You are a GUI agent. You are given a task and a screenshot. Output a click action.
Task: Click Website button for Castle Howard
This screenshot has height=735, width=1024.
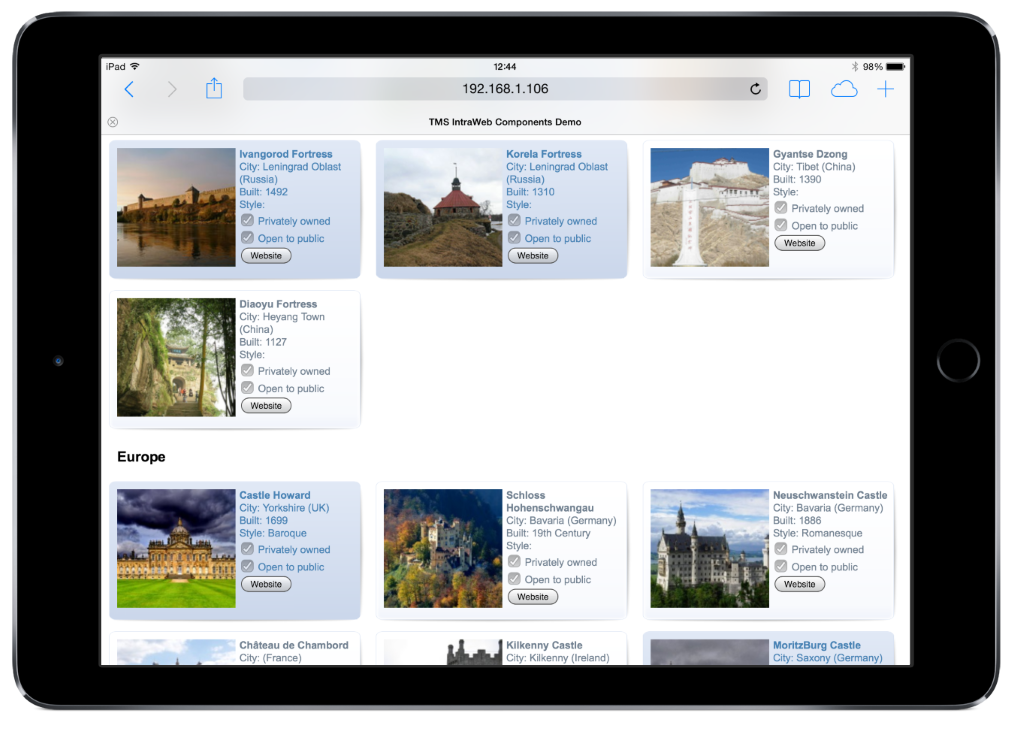266,584
